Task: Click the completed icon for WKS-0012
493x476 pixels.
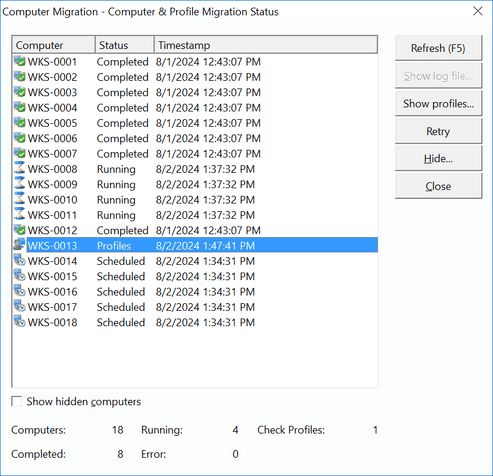Action: [x=20, y=230]
